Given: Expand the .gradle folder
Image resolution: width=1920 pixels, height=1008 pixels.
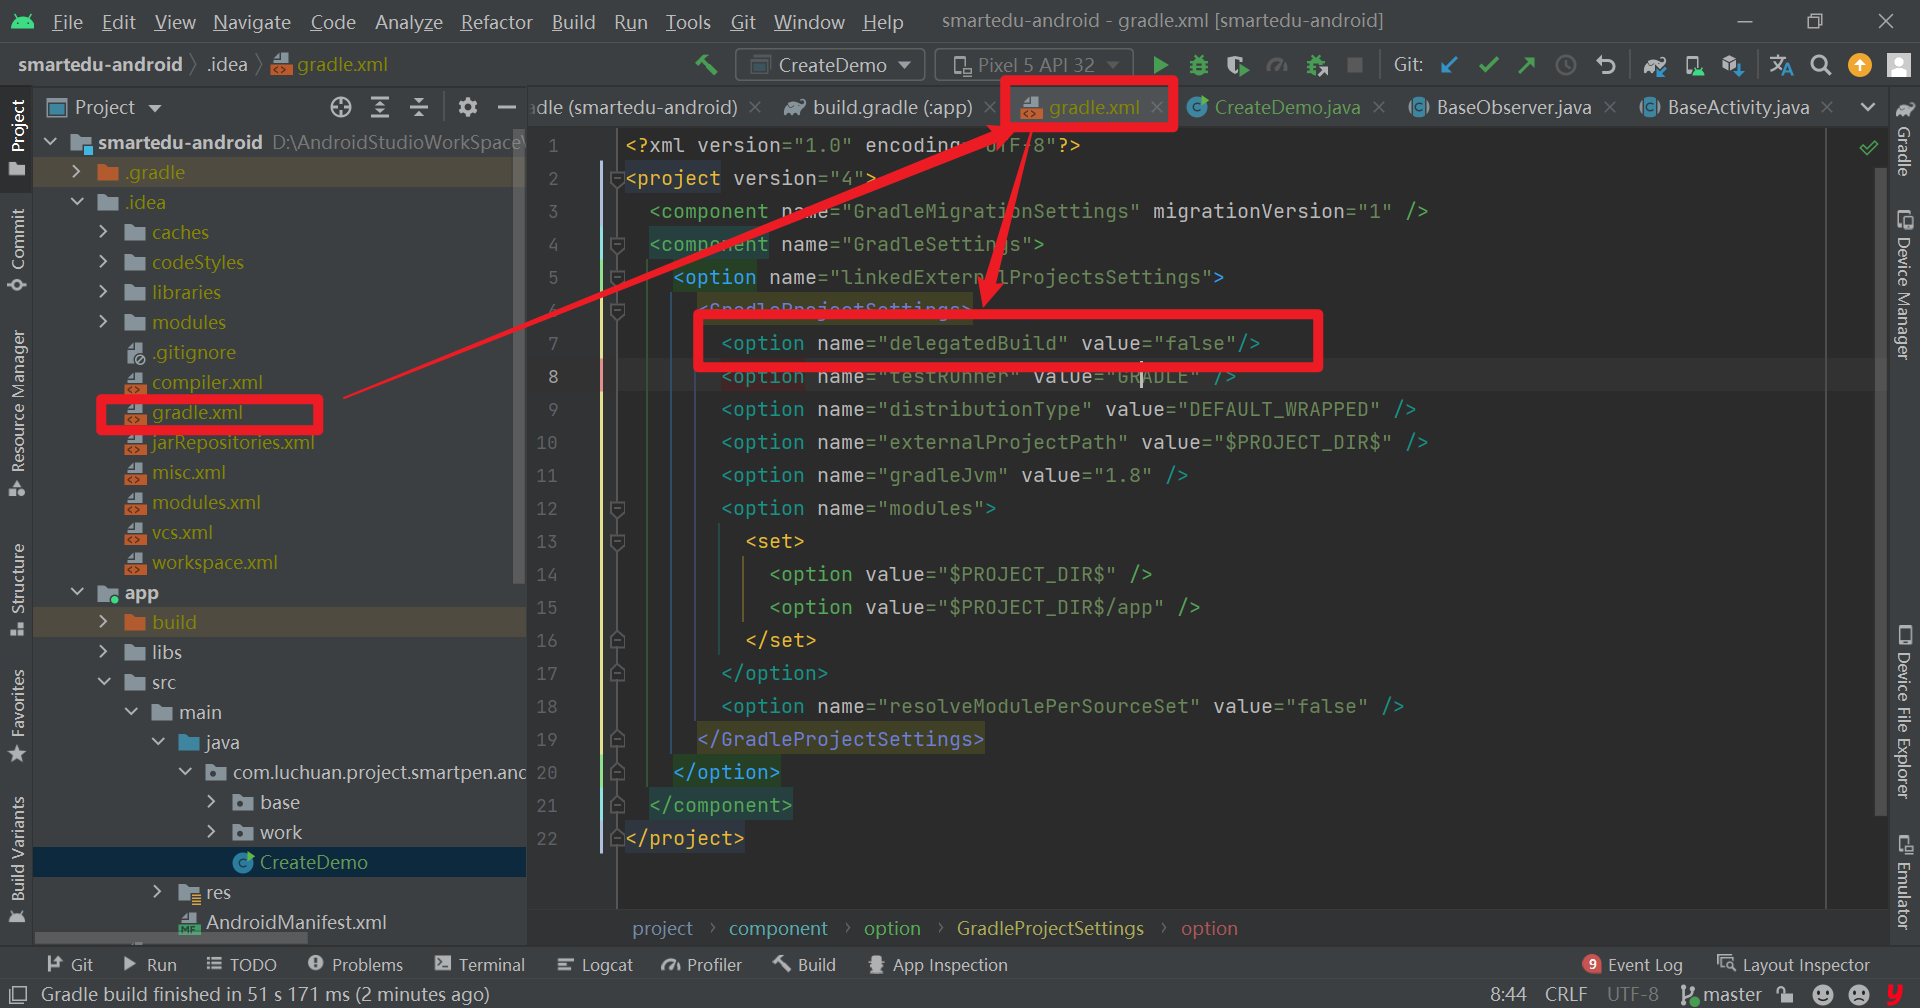Looking at the screenshot, I should (x=76, y=172).
